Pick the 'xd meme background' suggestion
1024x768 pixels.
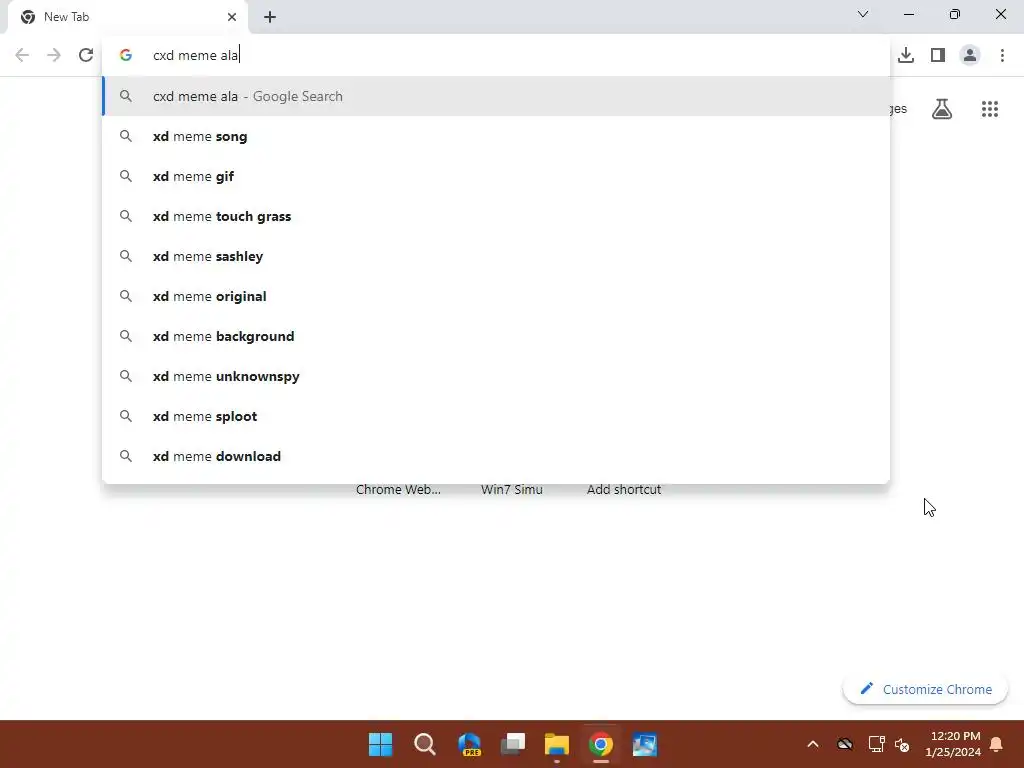[496, 336]
